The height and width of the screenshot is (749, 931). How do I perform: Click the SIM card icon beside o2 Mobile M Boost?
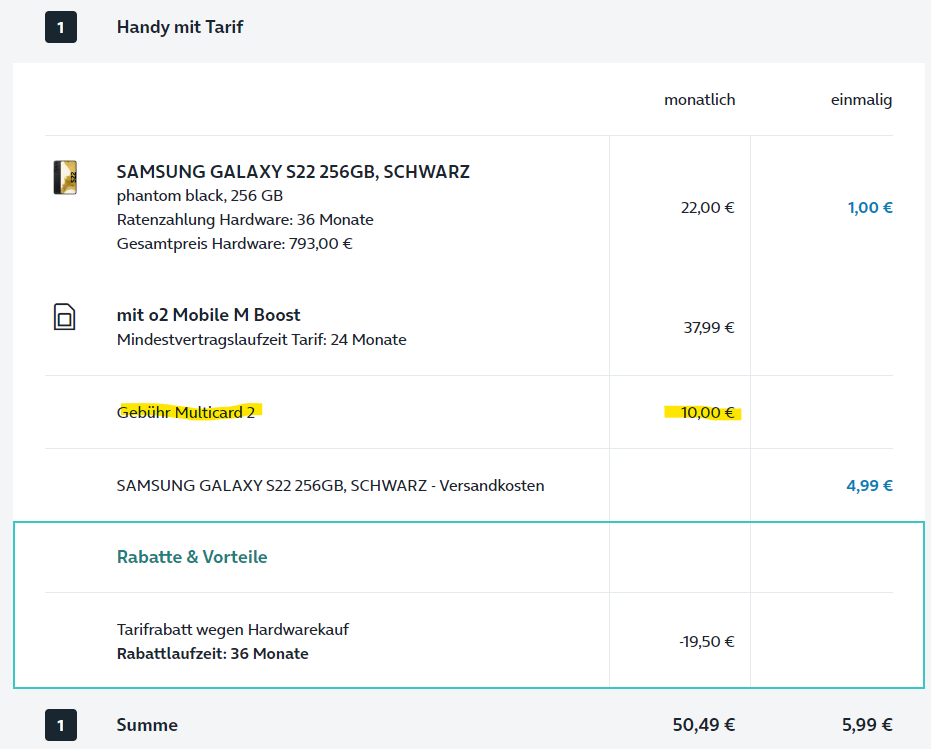[65, 317]
